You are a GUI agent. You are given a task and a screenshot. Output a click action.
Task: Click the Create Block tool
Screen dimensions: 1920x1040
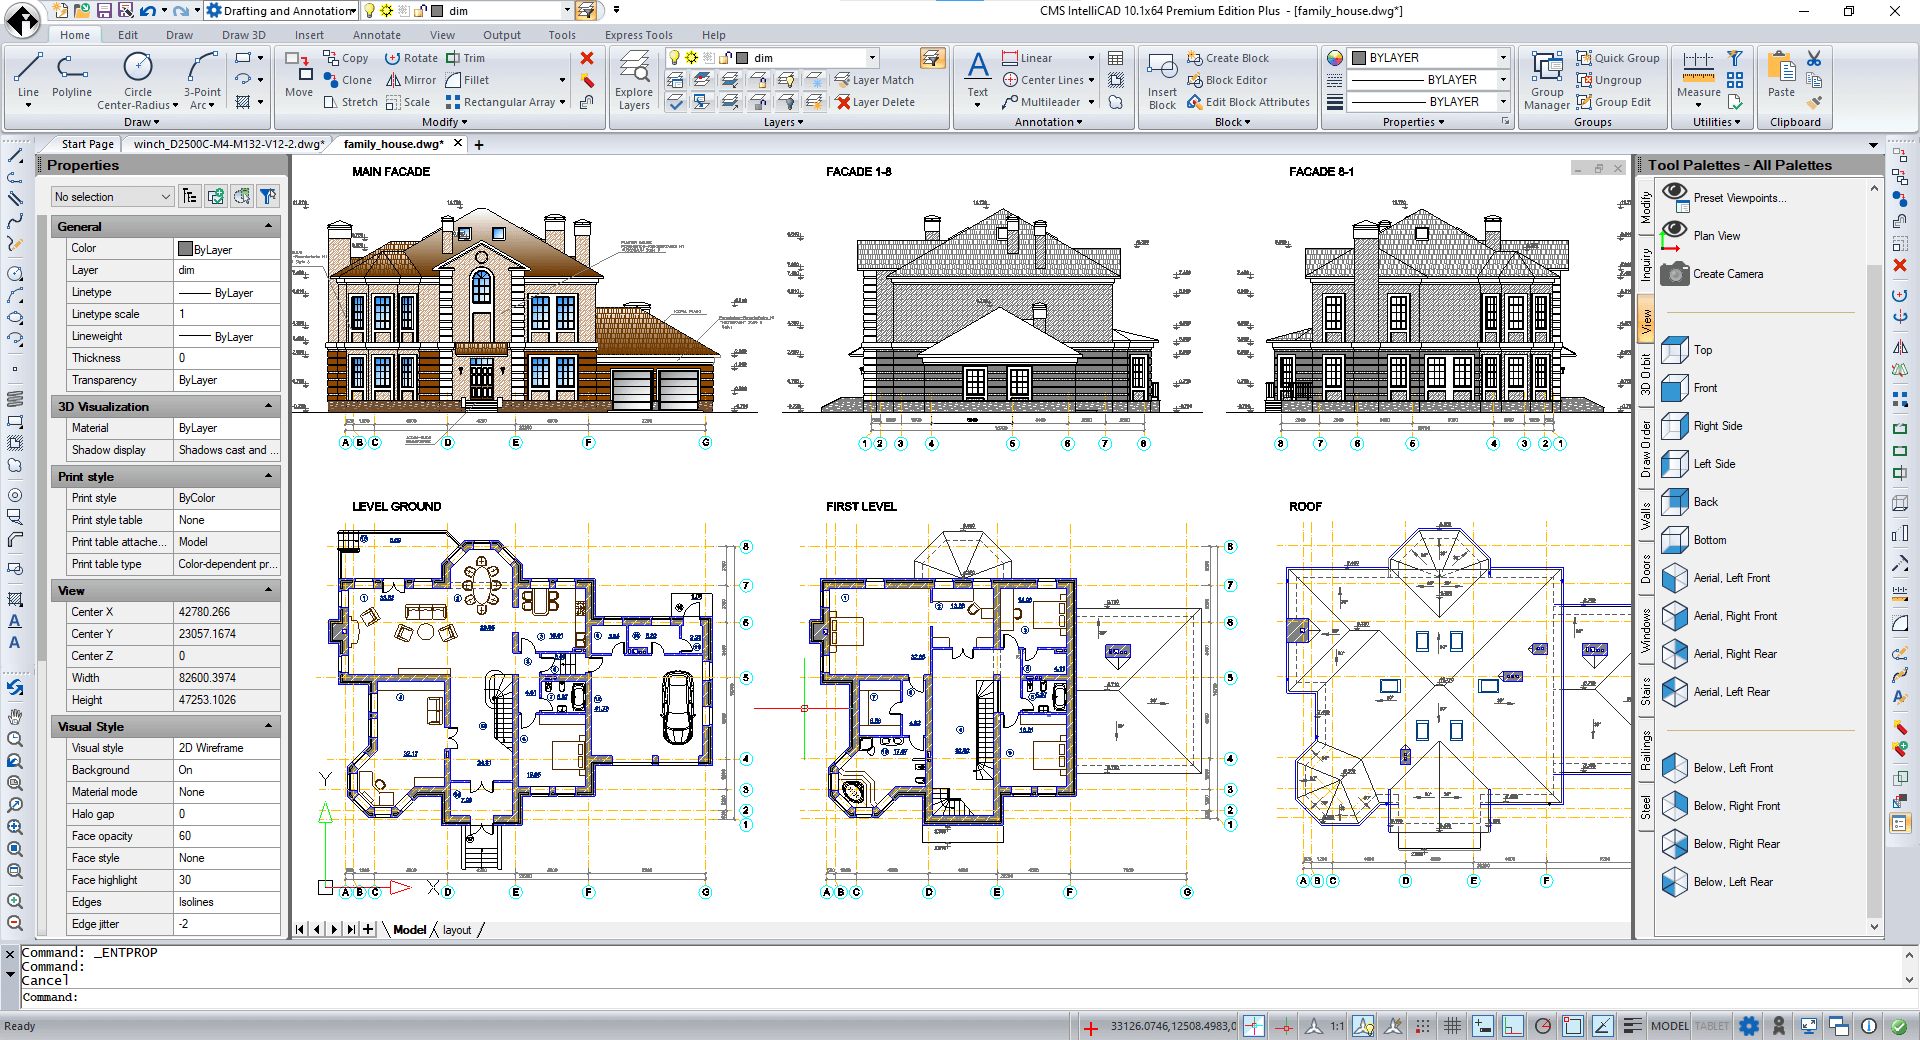coord(1228,58)
